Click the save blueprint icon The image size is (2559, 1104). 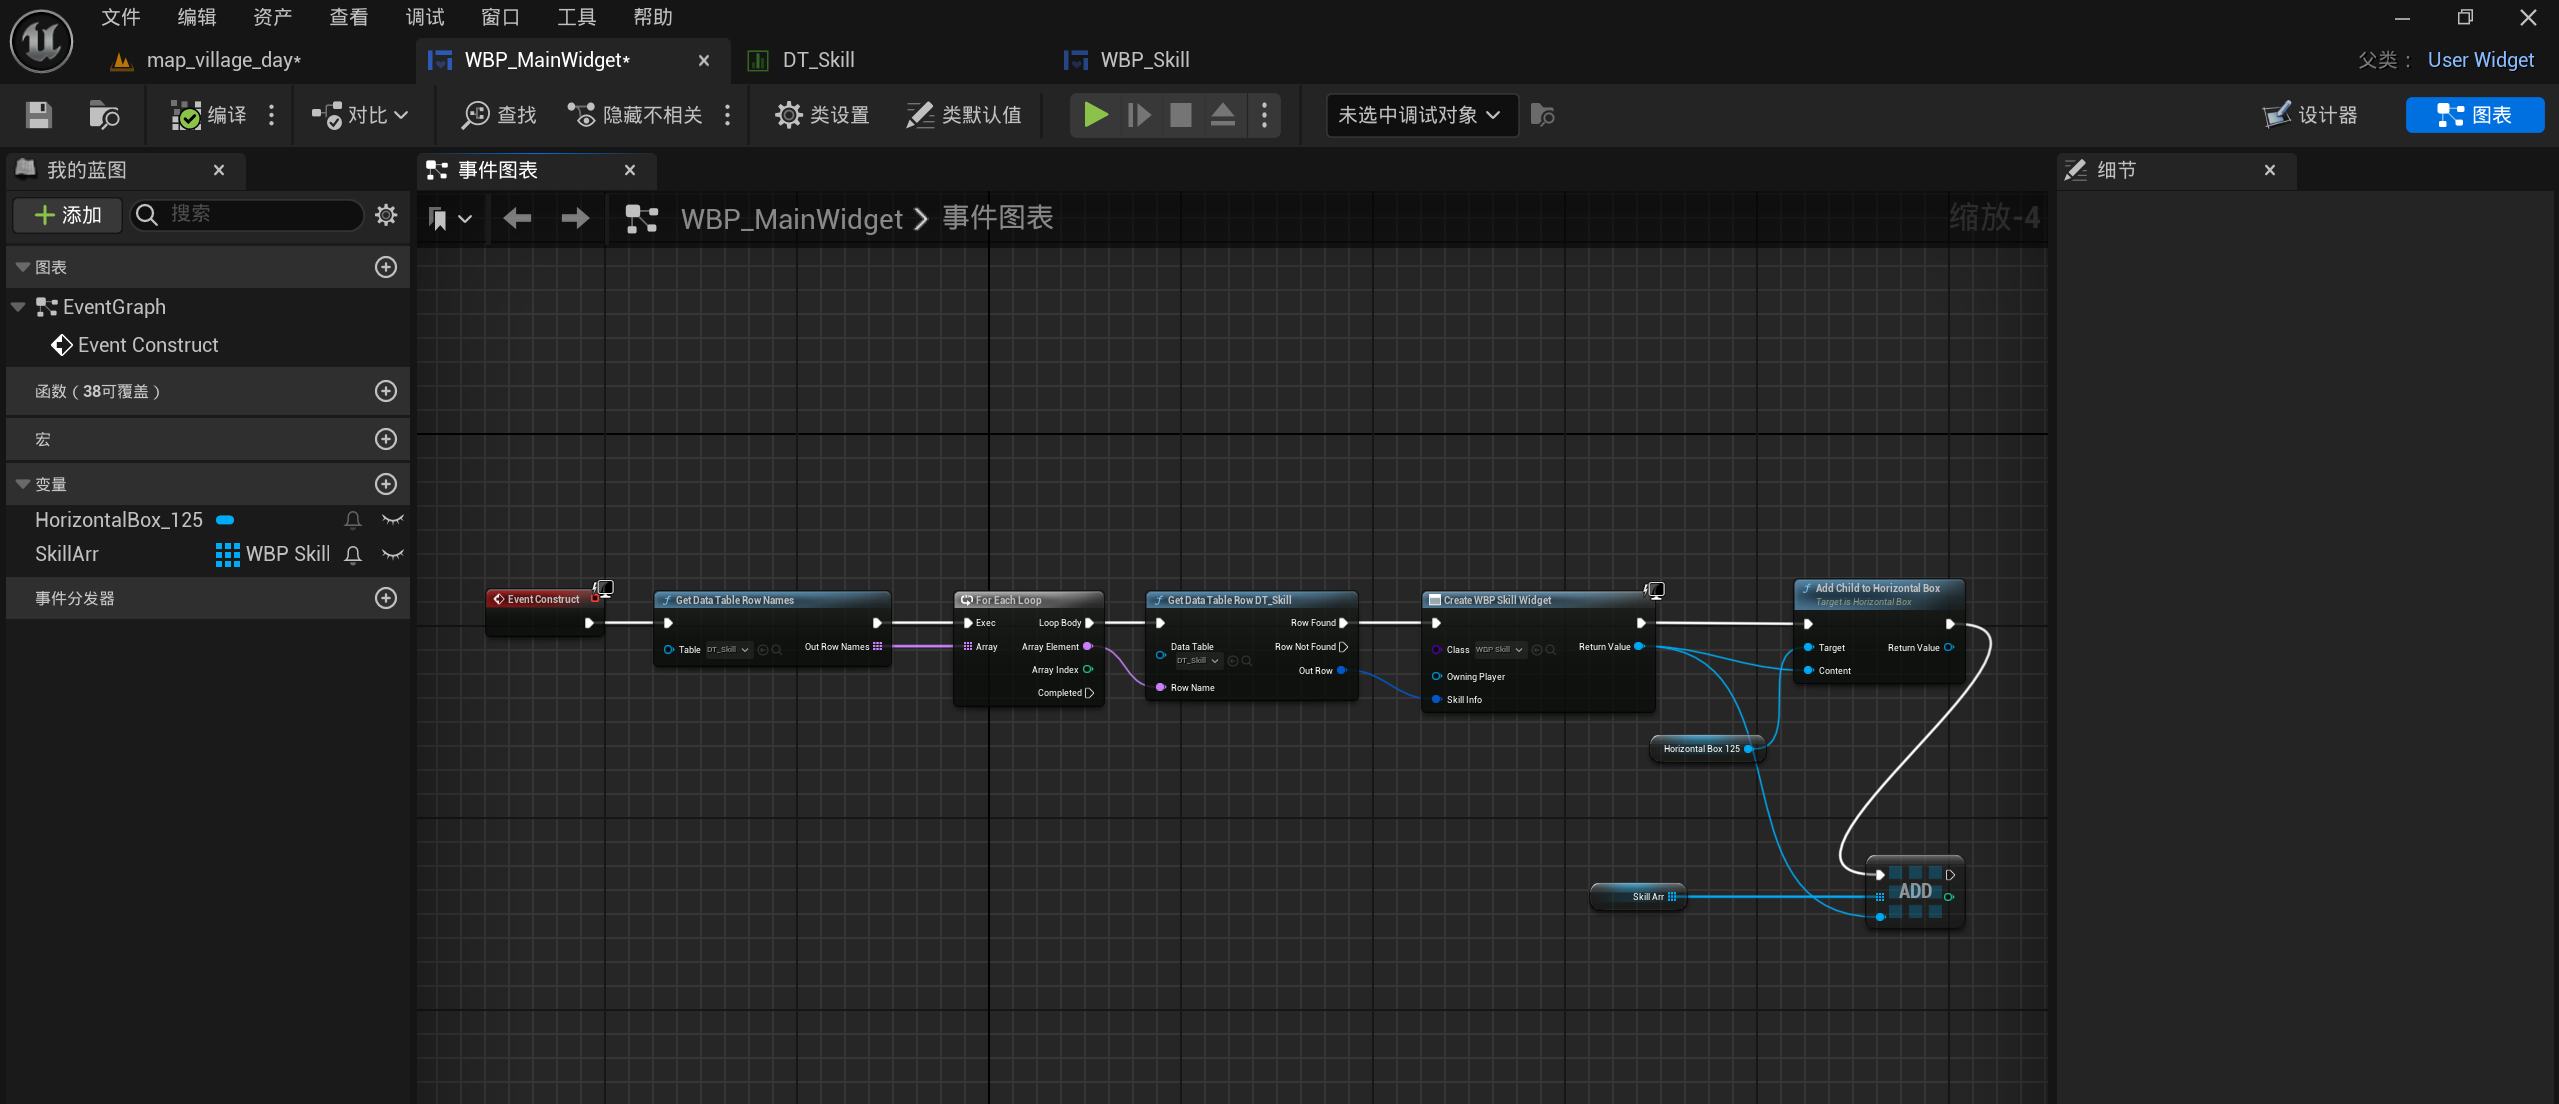pyautogui.click(x=38, y=115)
